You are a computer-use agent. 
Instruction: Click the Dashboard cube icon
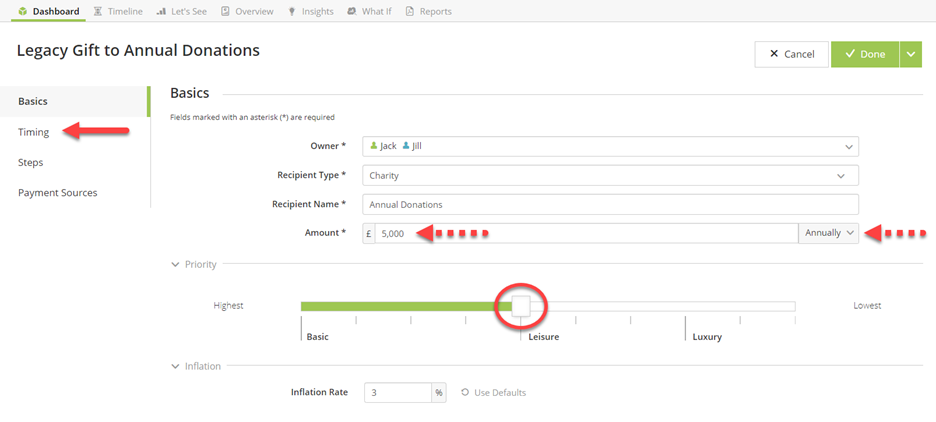pos(23,11)
